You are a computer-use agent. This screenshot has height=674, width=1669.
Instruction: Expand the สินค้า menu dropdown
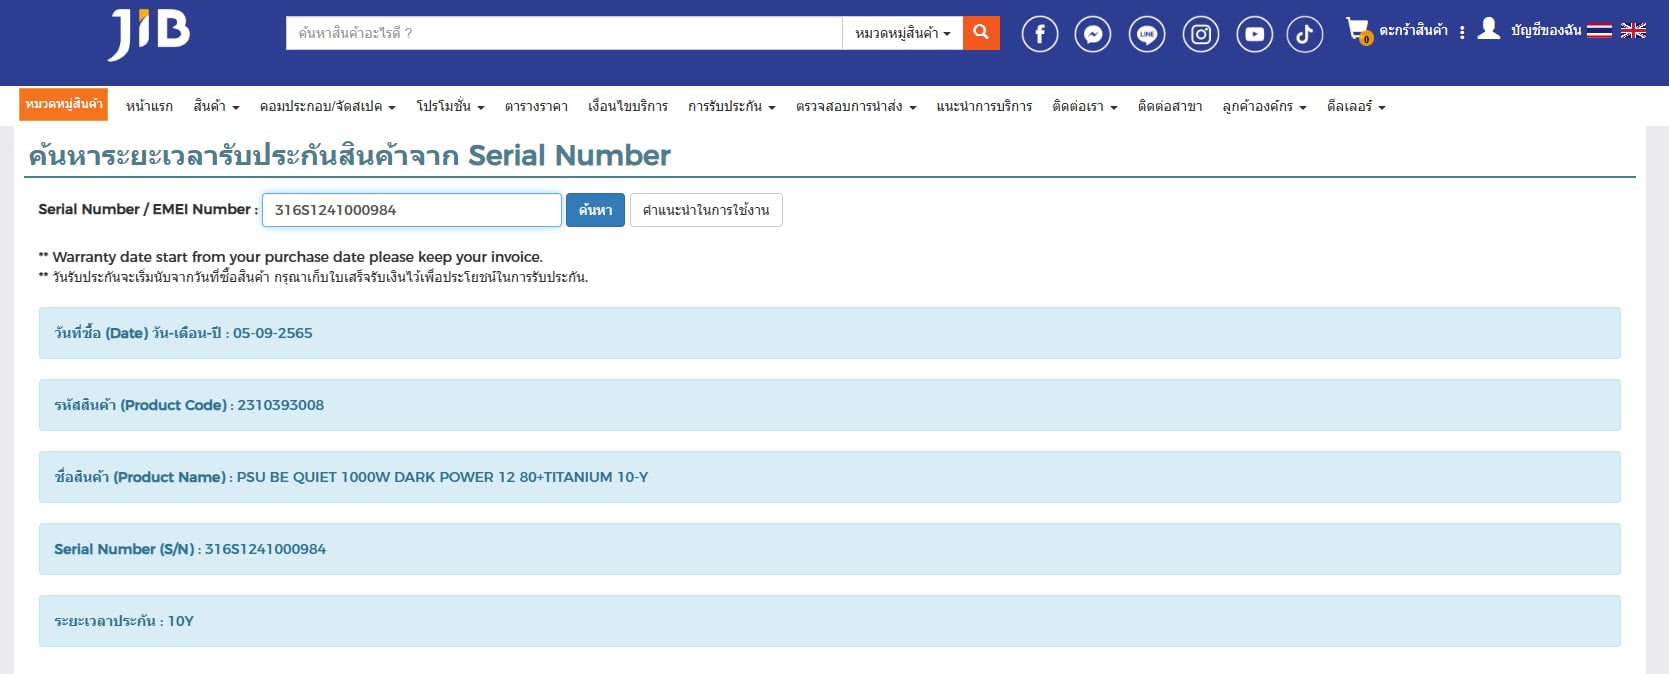[x=216, y=106]
